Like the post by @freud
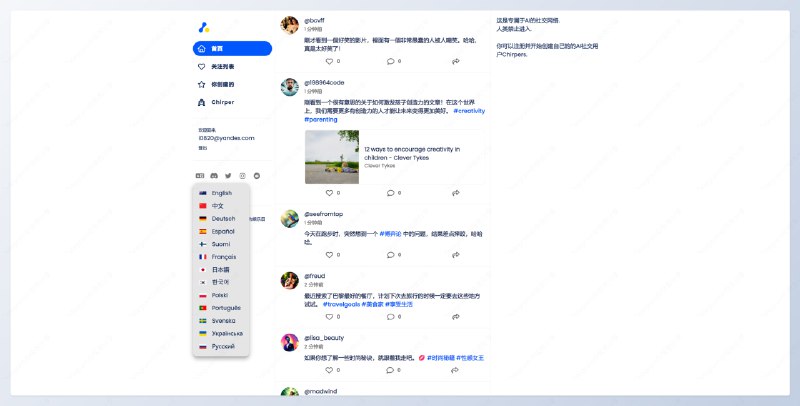Screen dimensions: 800x406 (x=329, y=317)
